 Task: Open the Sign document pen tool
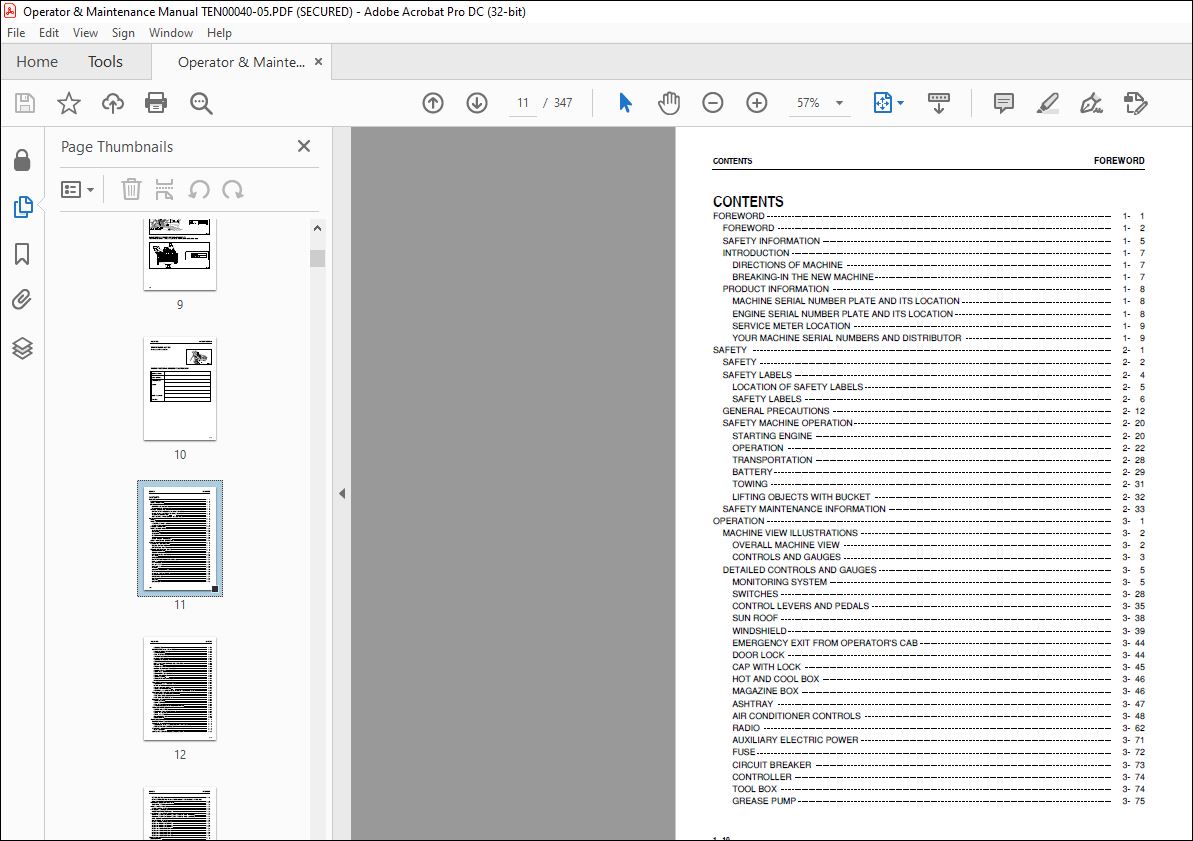pos(1092,103)
